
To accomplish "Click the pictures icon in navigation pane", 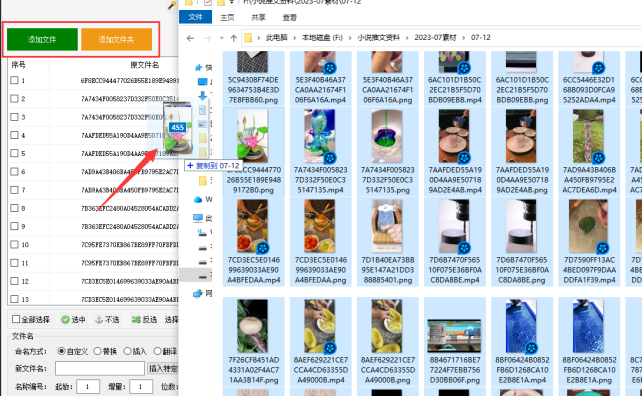I will tap(202, 124).
